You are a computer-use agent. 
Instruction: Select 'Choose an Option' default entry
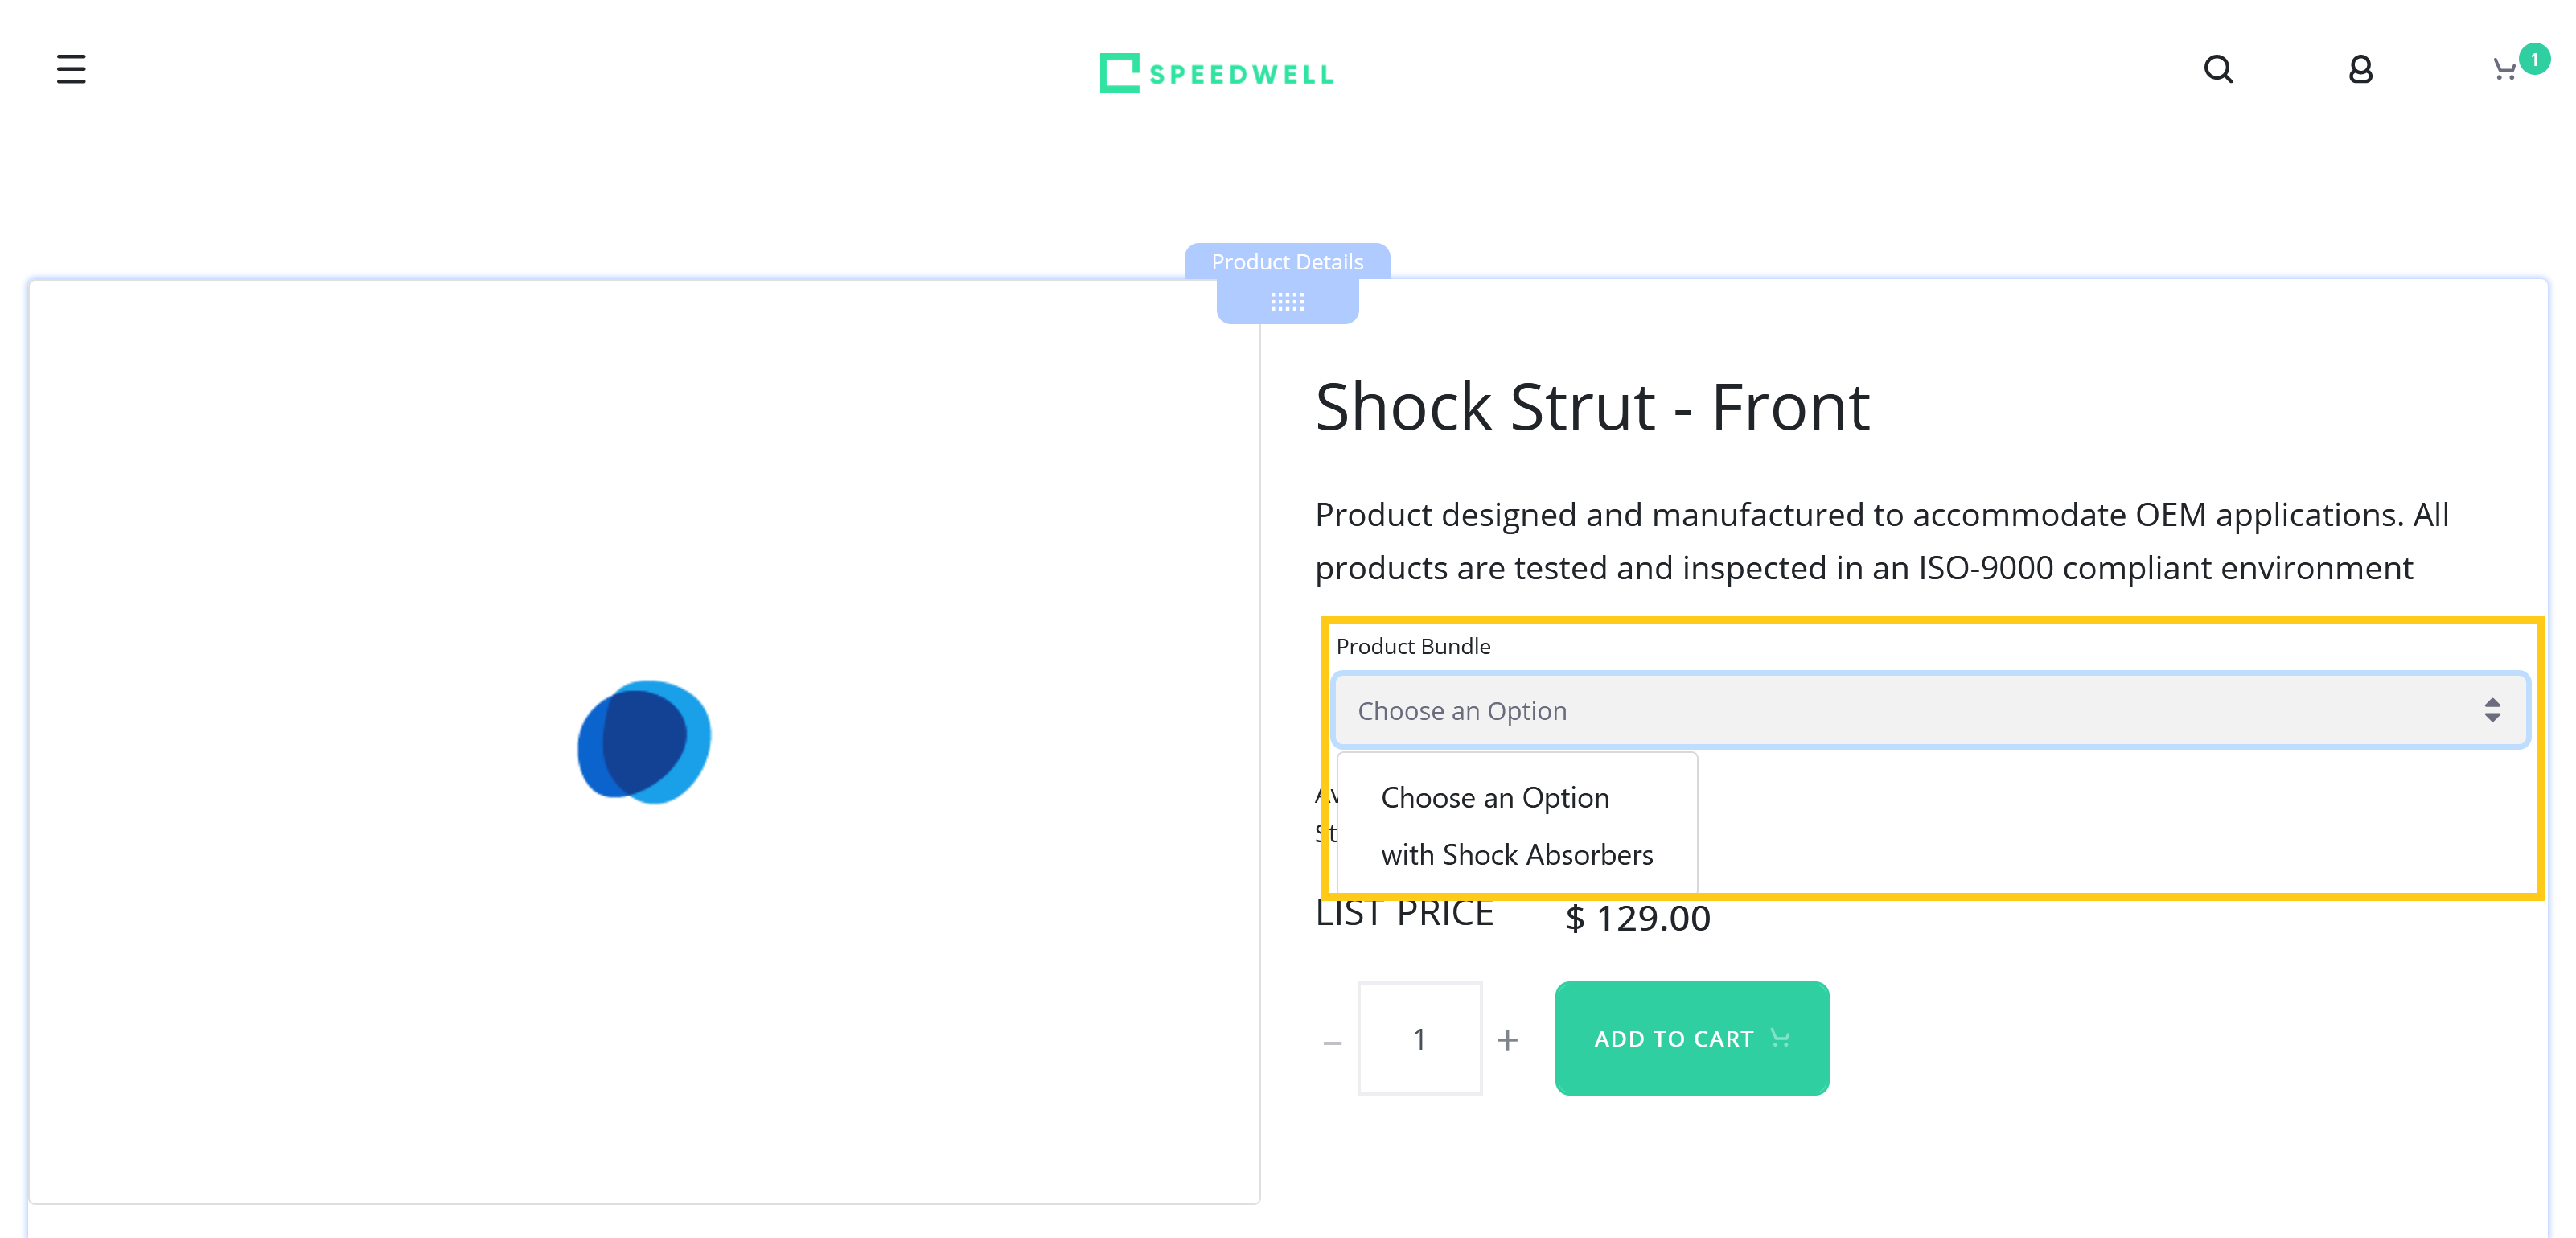pos(1493,796)
